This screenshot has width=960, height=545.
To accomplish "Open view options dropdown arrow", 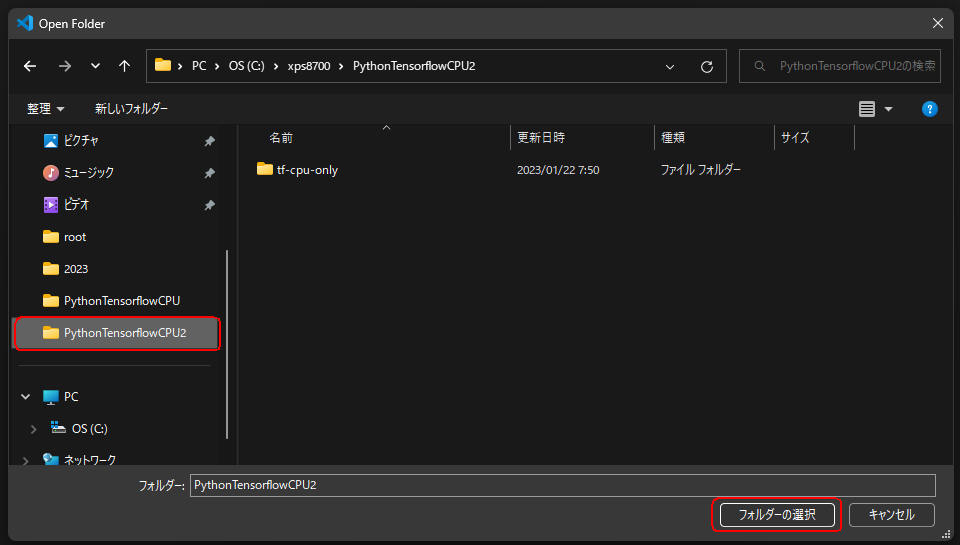I will pos(888,109).
